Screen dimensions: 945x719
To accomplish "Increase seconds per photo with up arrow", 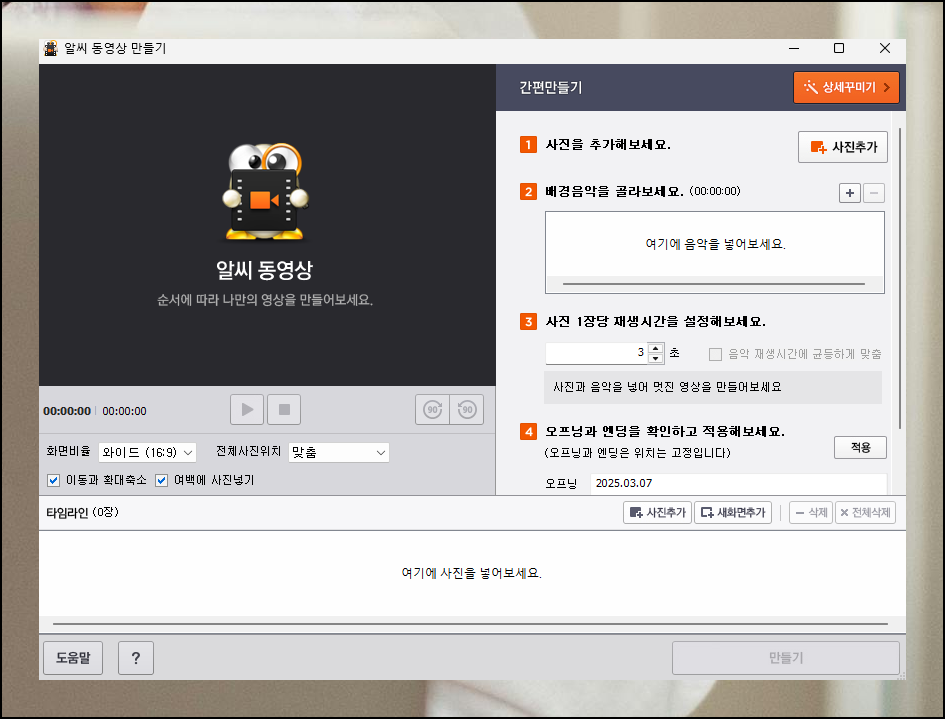I will pos(656,348).
